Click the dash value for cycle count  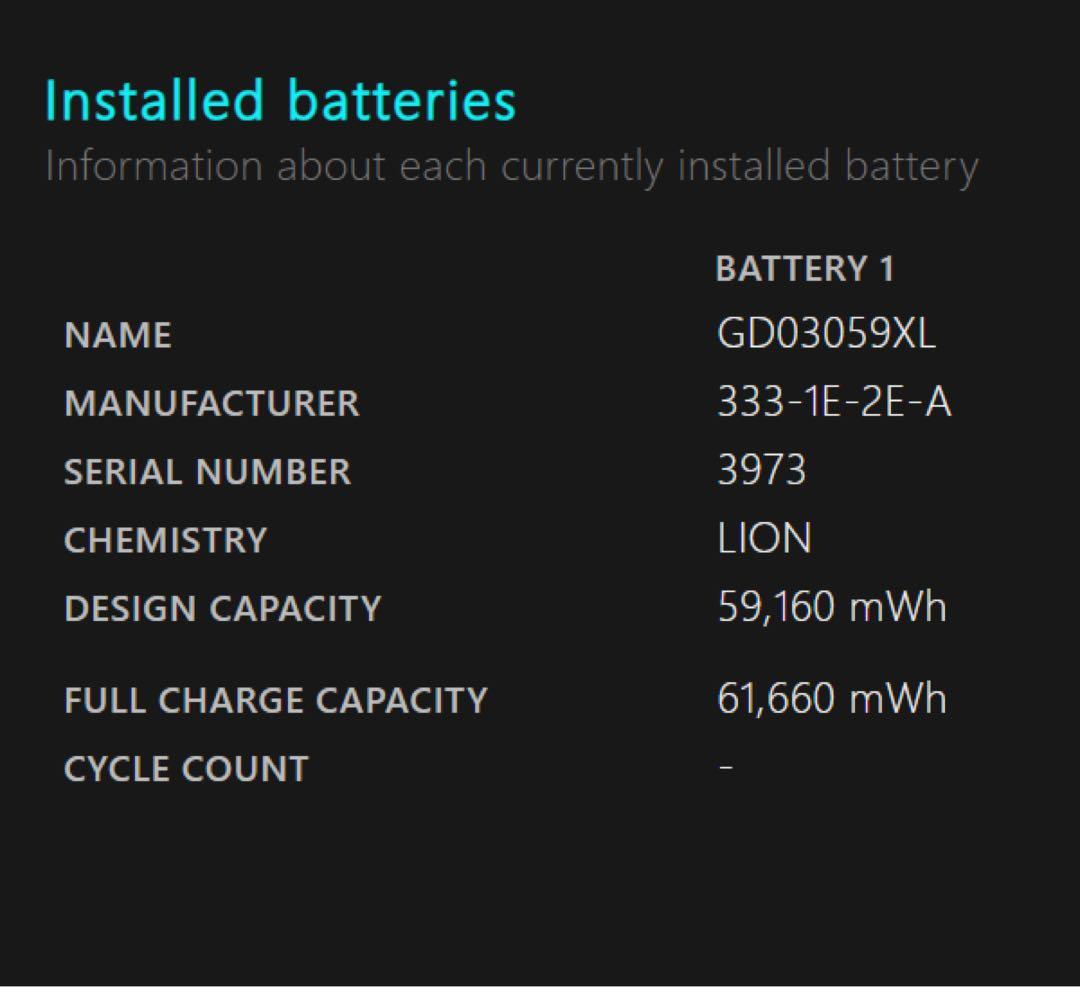coord(726,768)
